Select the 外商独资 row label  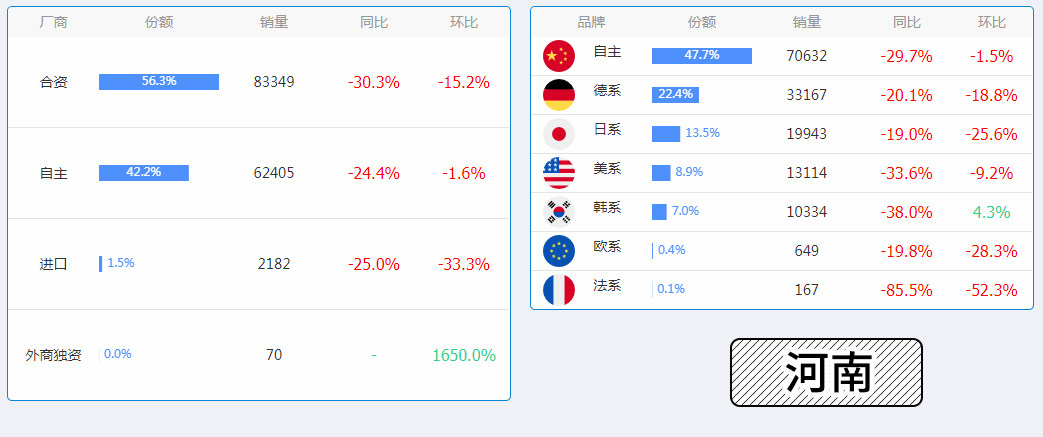coord(53,355)
